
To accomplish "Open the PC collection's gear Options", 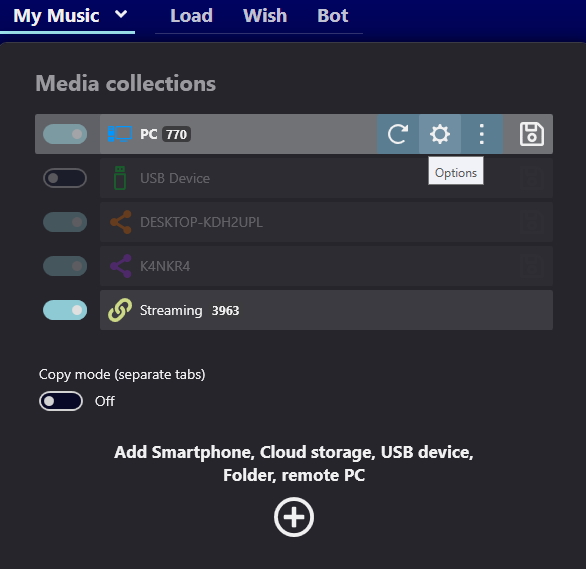I will click(x=440, y=134).
